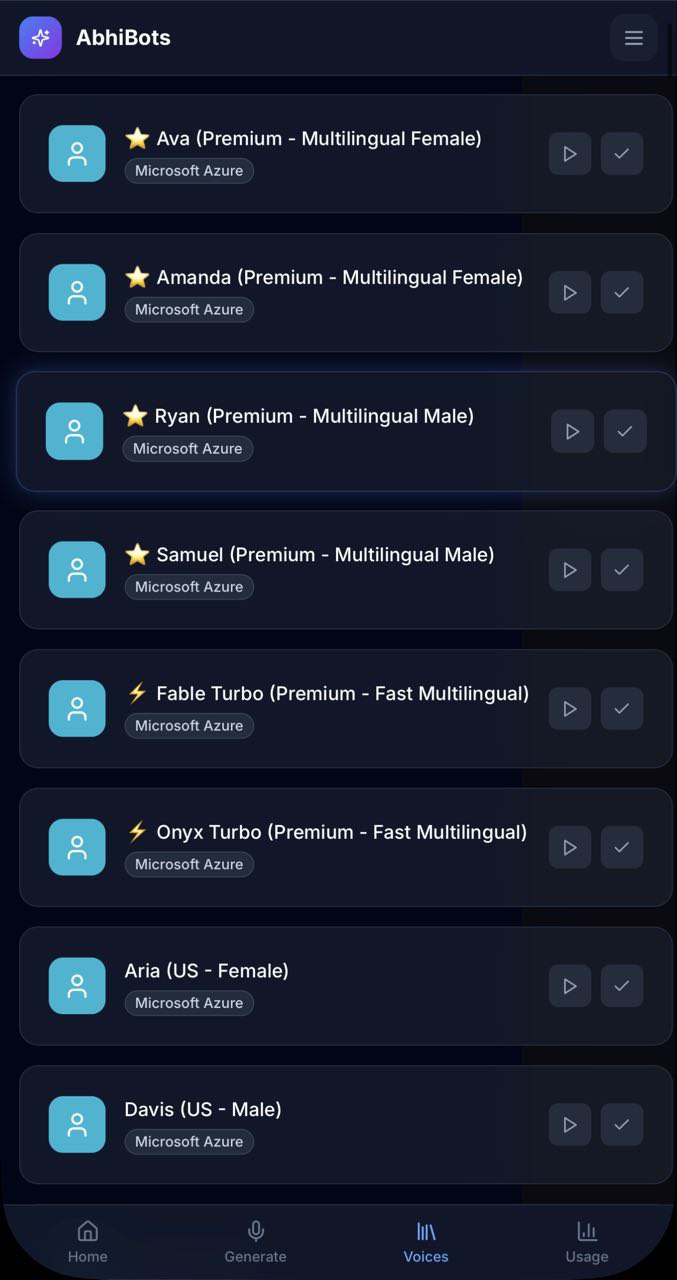Play the Aria voice sample
This screenshot has width=677, height=1280.
click(569, 986)
